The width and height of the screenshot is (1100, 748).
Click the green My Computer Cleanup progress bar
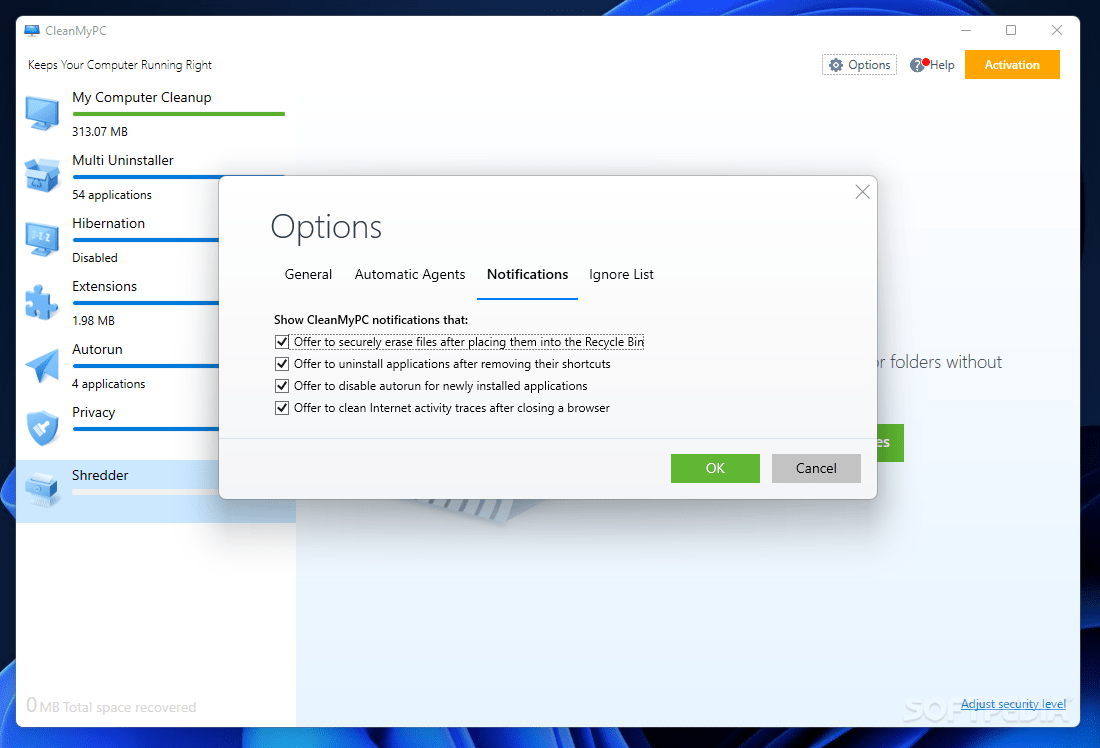tap(179, 114)
